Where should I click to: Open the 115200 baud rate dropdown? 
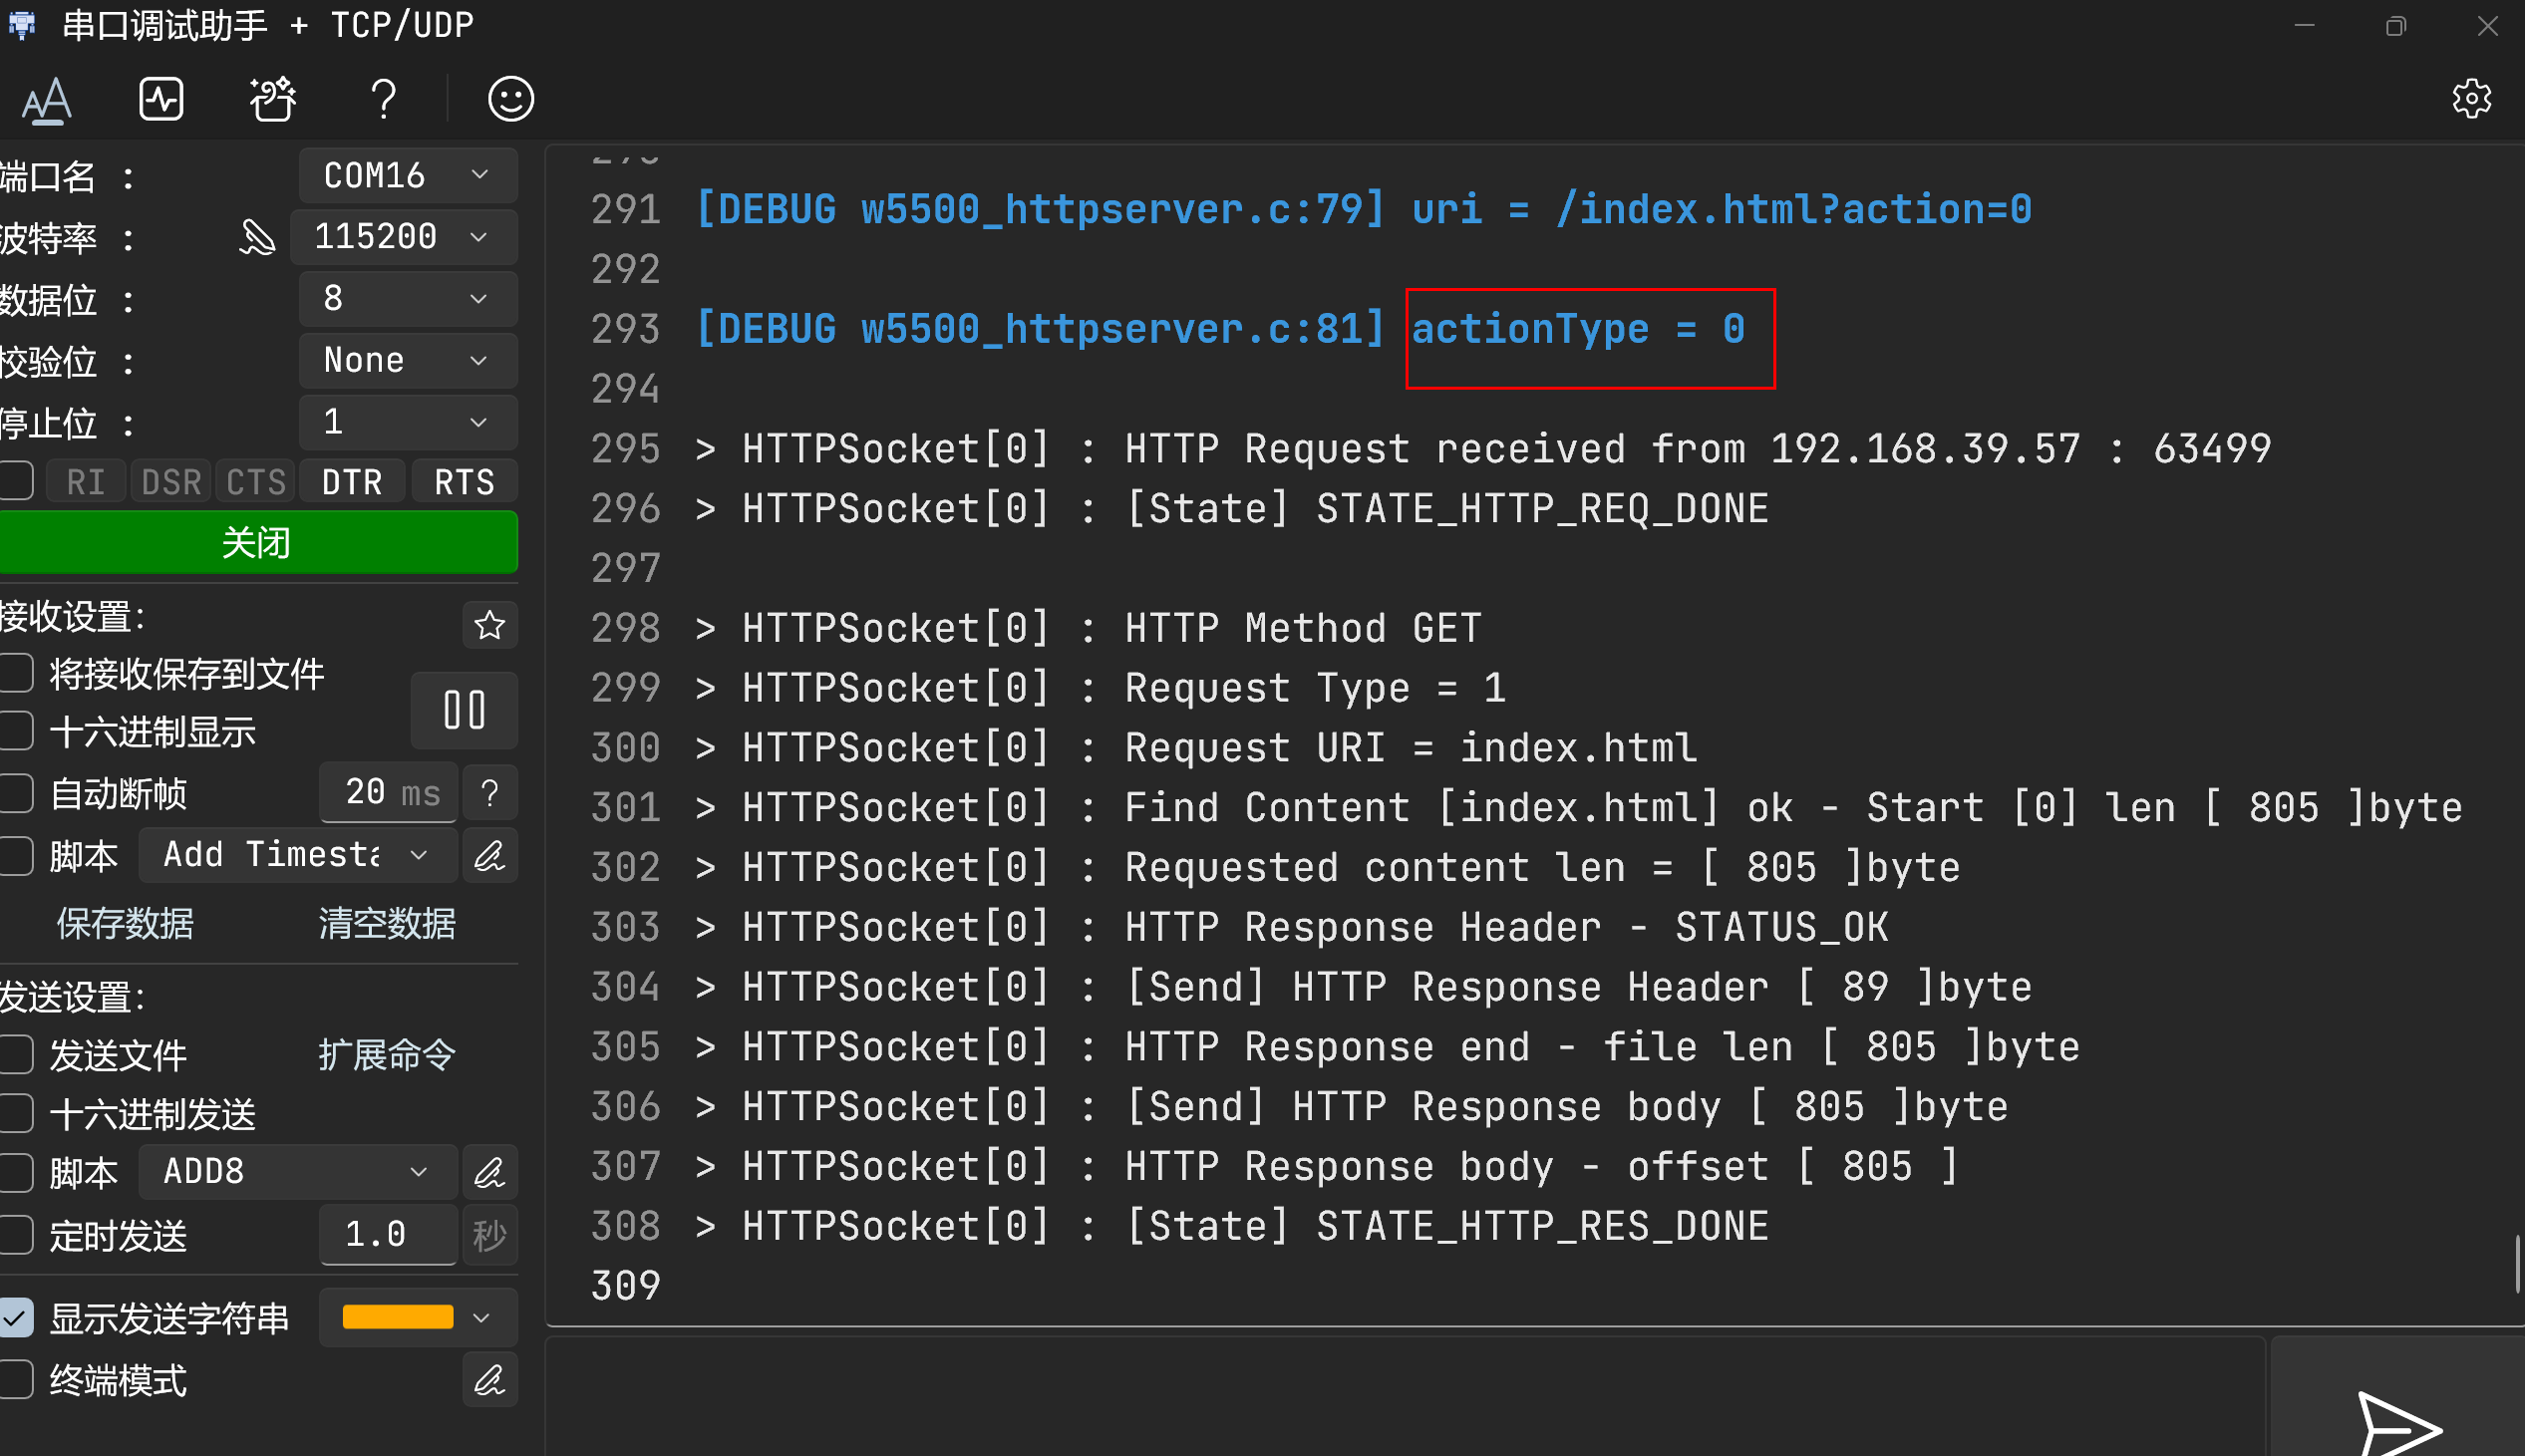click(x=404, y=237)
